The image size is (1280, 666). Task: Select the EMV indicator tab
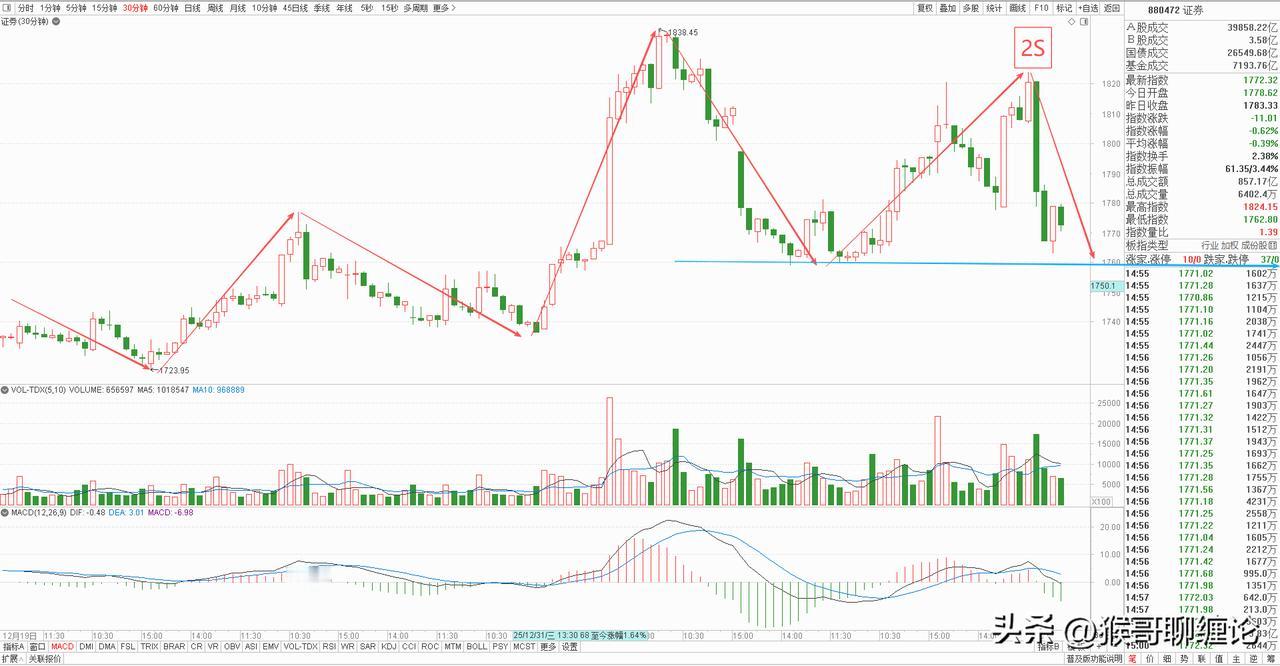pyautogui.click(x=270, y=647)
